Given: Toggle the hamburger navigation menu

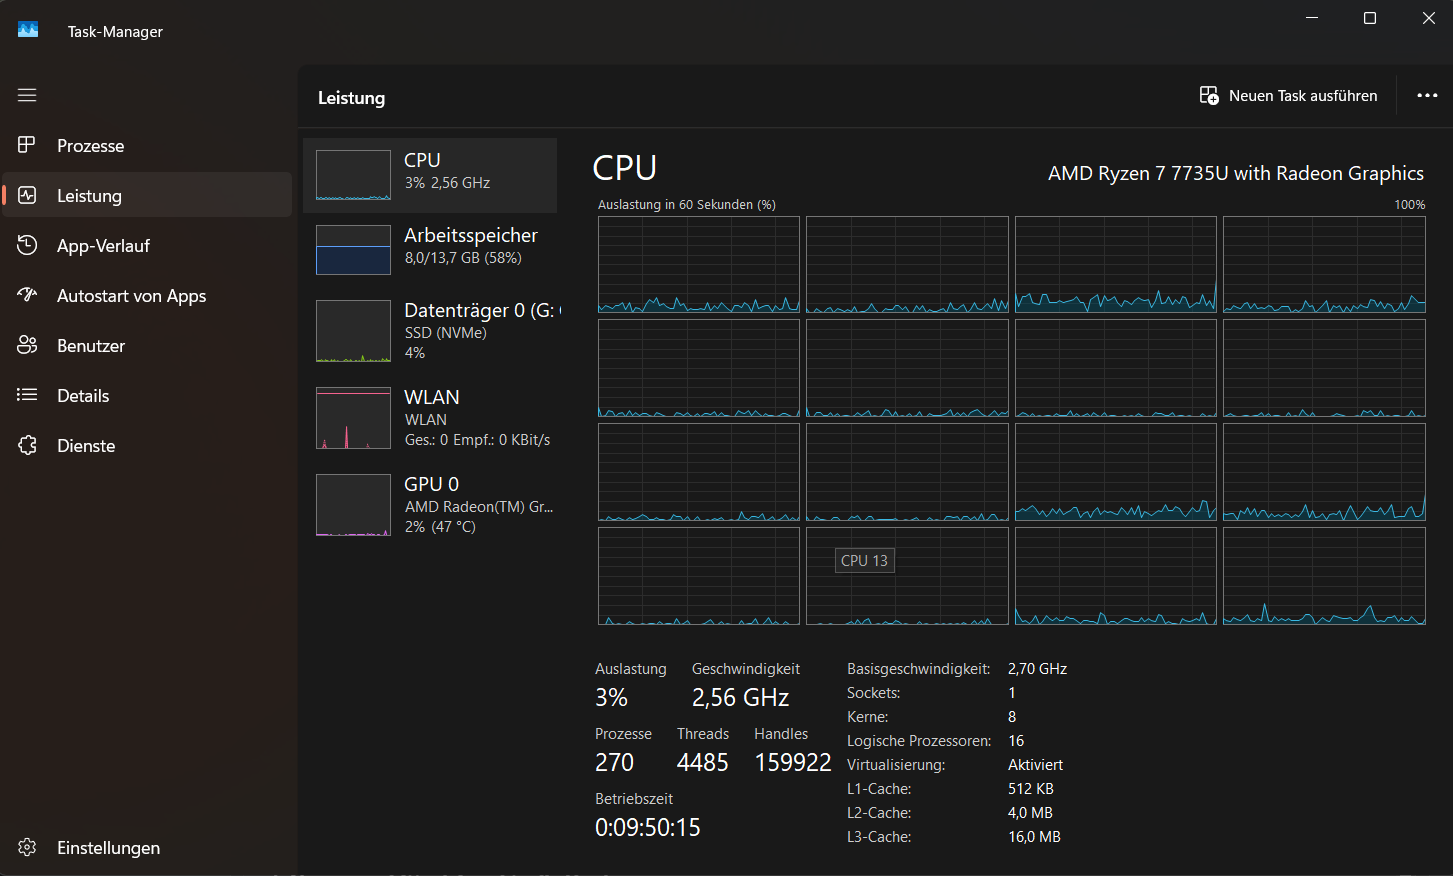Looking at the screenshot, I should (x=27, y=95).
